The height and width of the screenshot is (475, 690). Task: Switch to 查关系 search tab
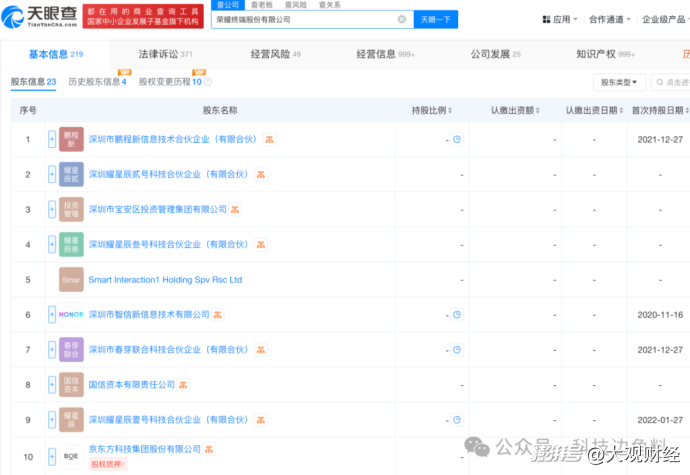[x=330, y=5]
